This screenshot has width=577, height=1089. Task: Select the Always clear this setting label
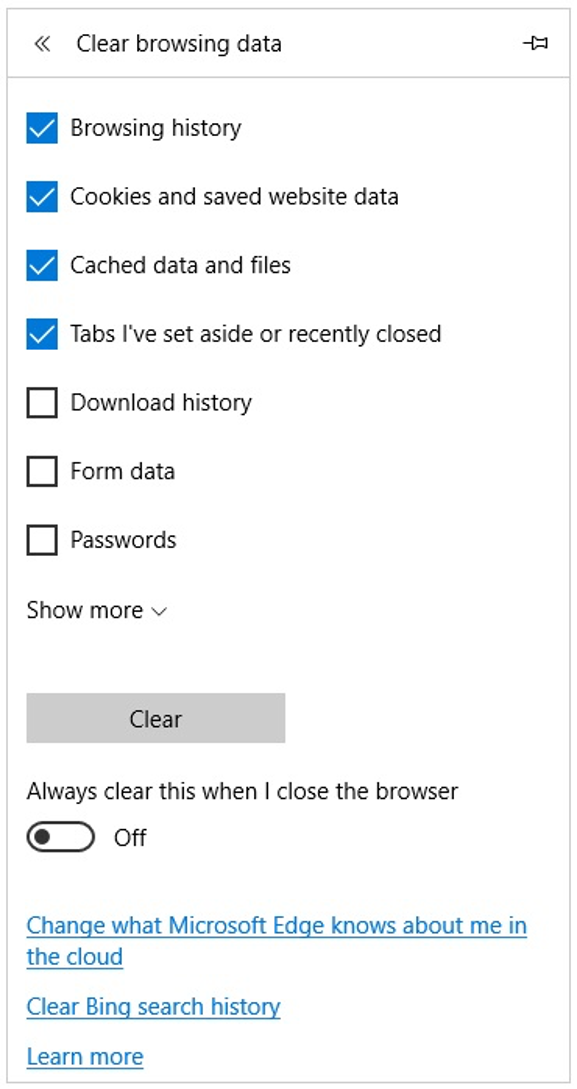242,791
